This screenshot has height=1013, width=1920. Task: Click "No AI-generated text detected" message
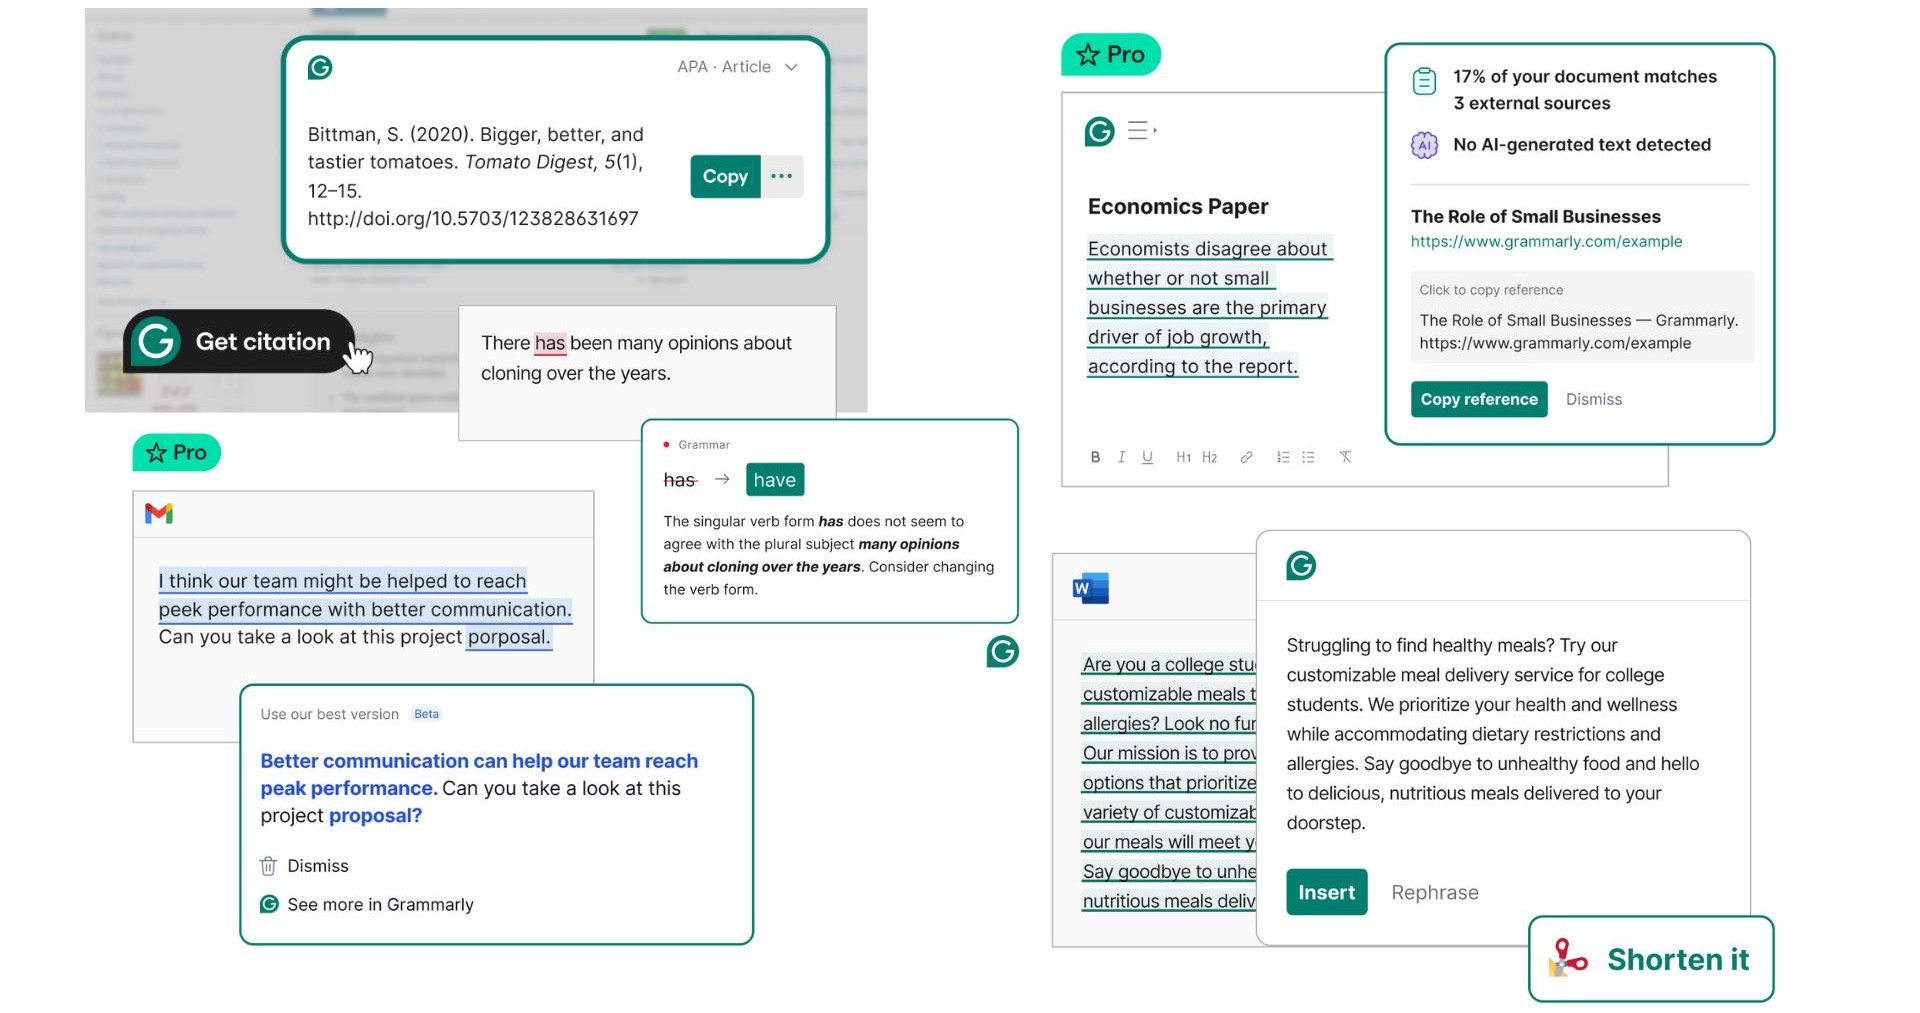point(1582,145)
